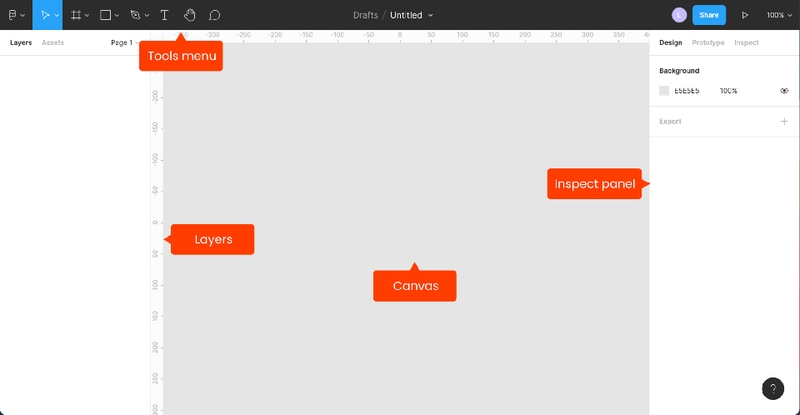The width and height of the screenshot is (800, 415).
Task: Switch to the Design tab
Action: 670,42
